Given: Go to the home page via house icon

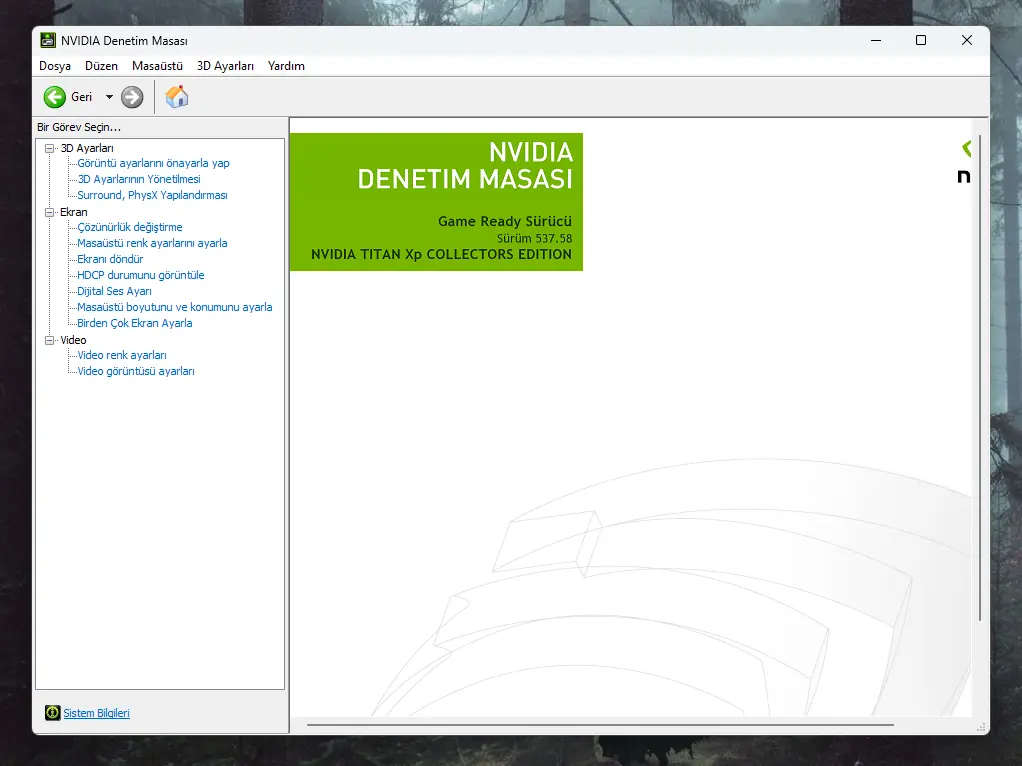Looking at the screenshot, I should (177, 97).
